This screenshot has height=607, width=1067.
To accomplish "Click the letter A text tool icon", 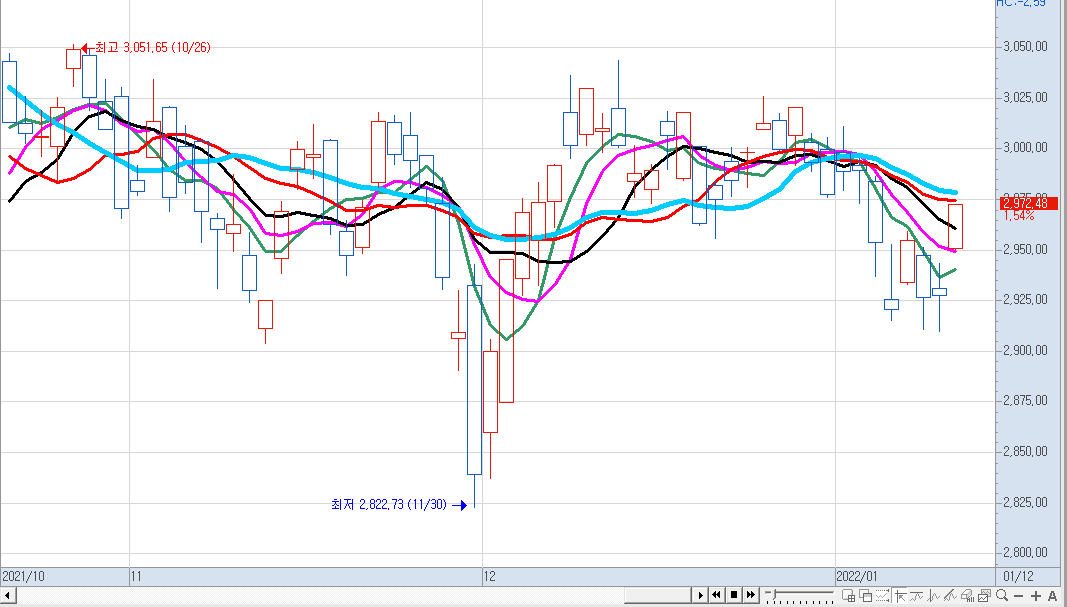I will 1052,597.
